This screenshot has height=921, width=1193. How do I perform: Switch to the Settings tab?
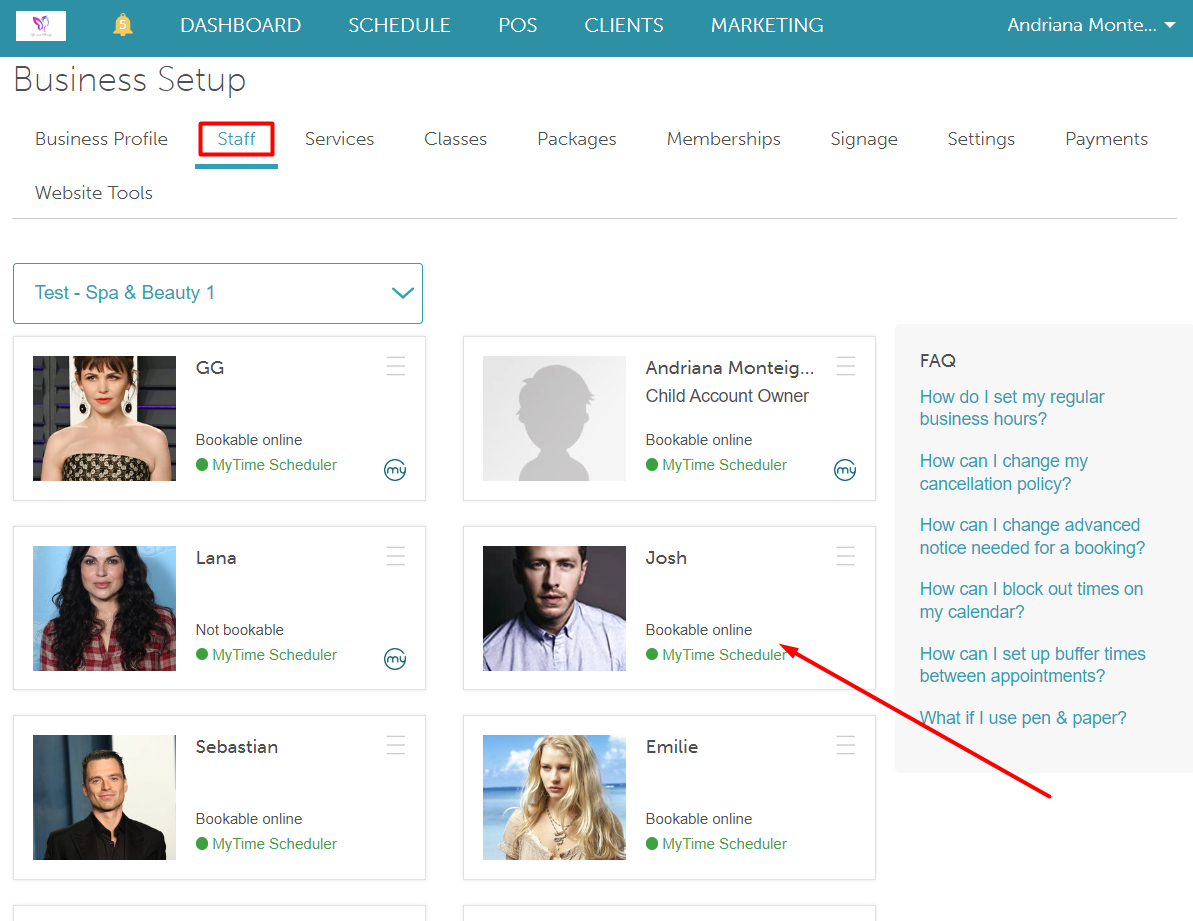coord(981,139)
